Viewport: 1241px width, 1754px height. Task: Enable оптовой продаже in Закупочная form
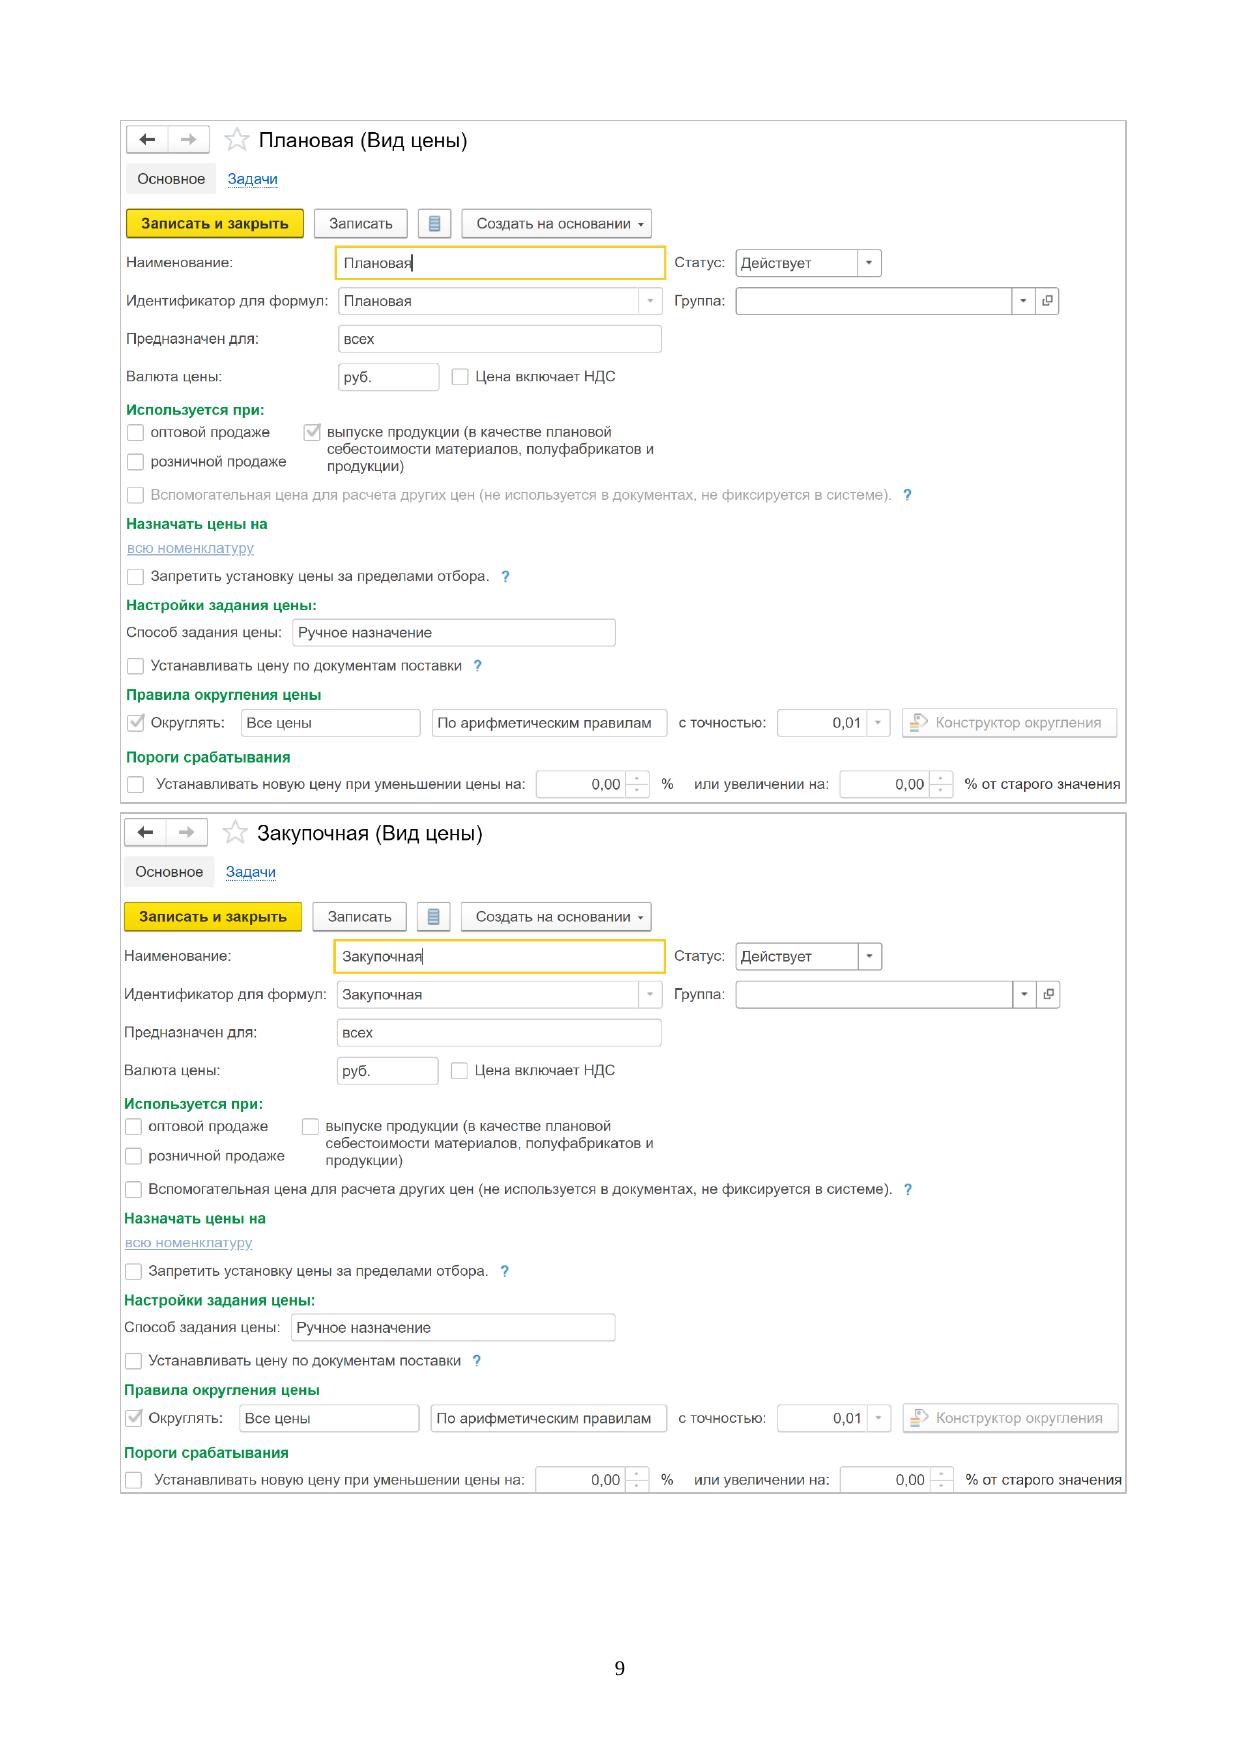[133, 1127]
